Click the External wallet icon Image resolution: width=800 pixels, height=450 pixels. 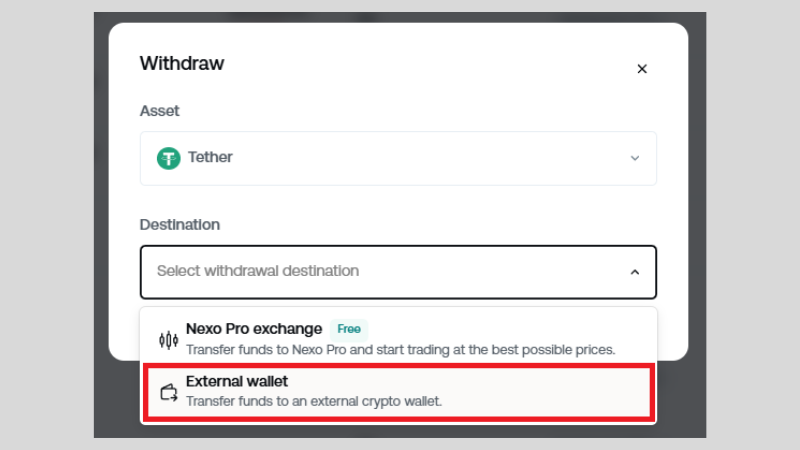click(x=169, y=392)
